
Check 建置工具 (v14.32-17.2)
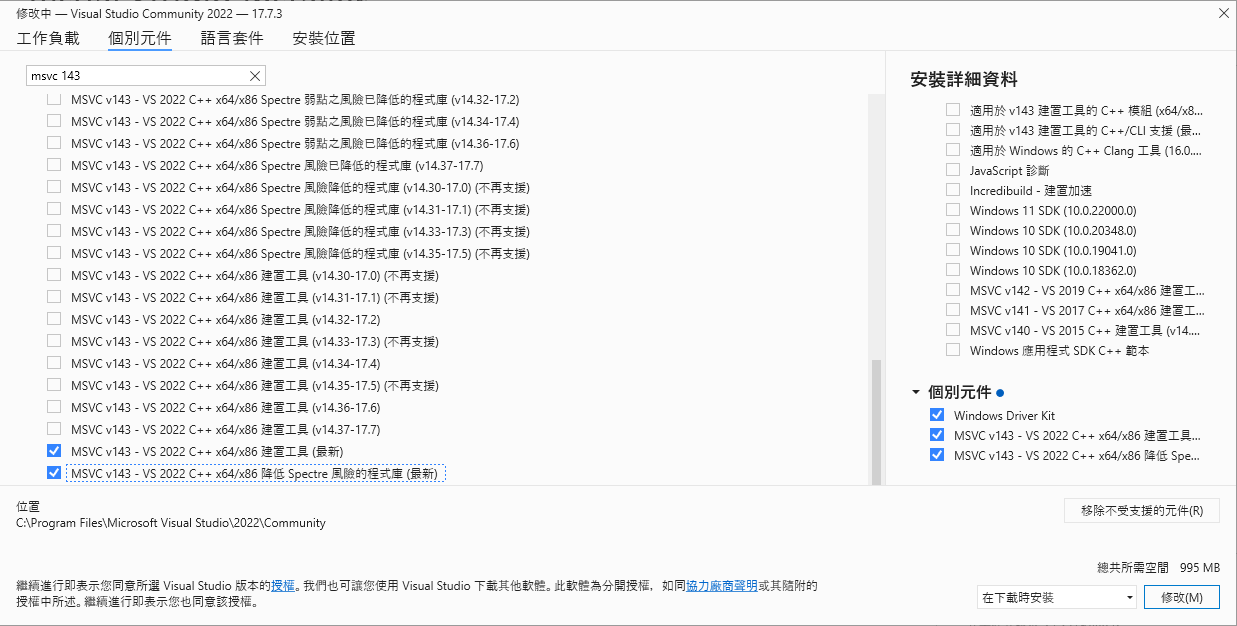click(x=54, y=320)
